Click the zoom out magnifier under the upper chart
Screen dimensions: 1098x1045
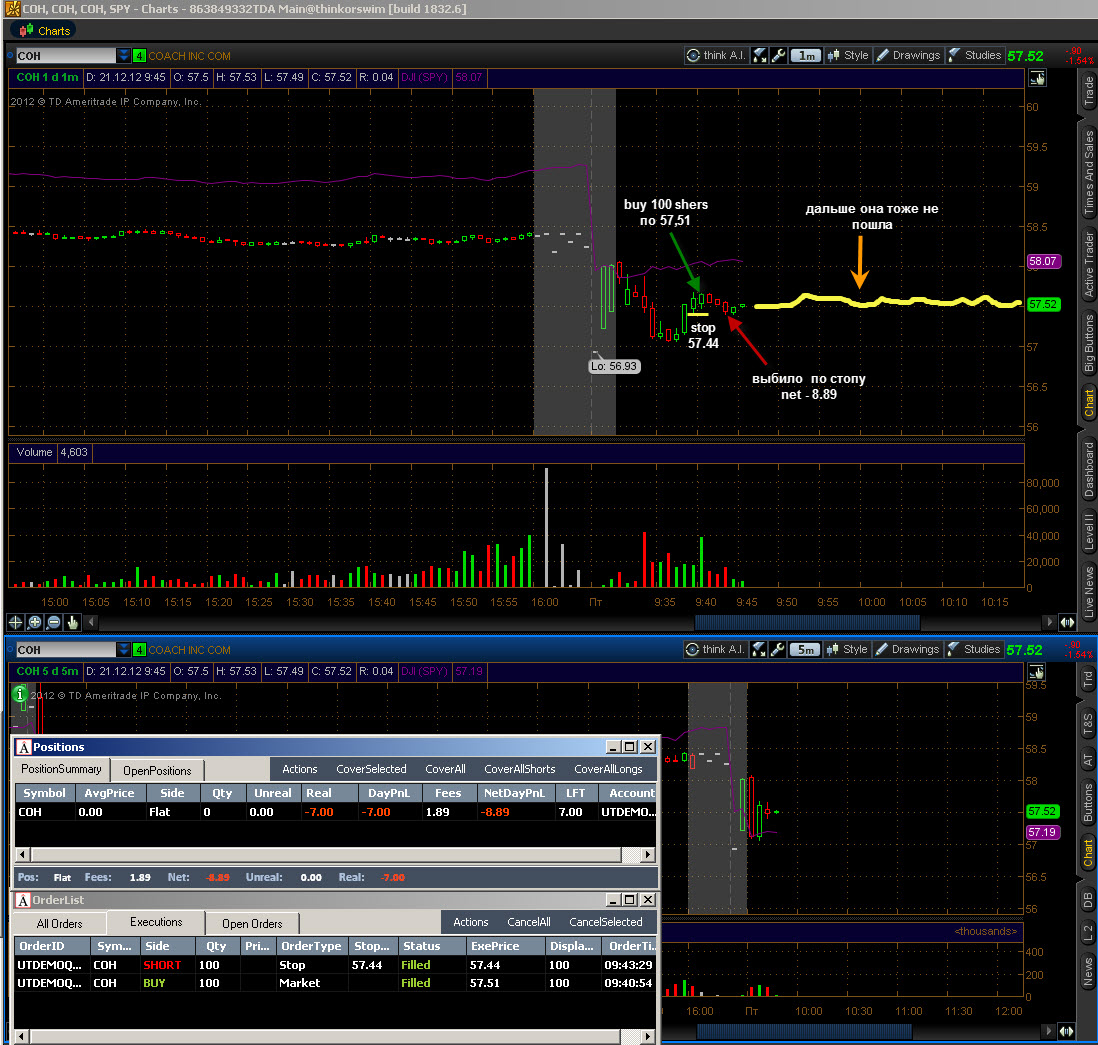pyautogui.click(x=53, y=621)
